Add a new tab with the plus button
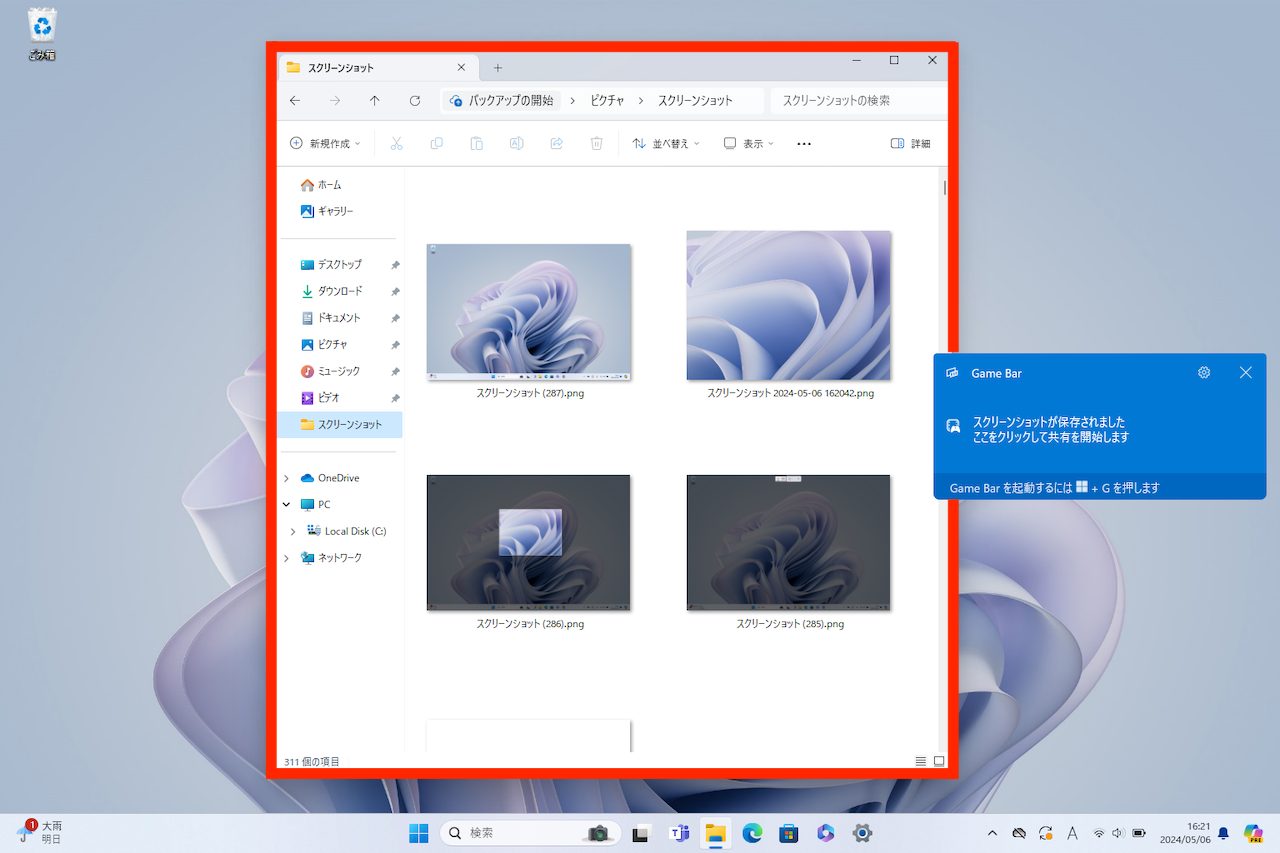This screenshot has height=853, width=1280. coord(498,68)
